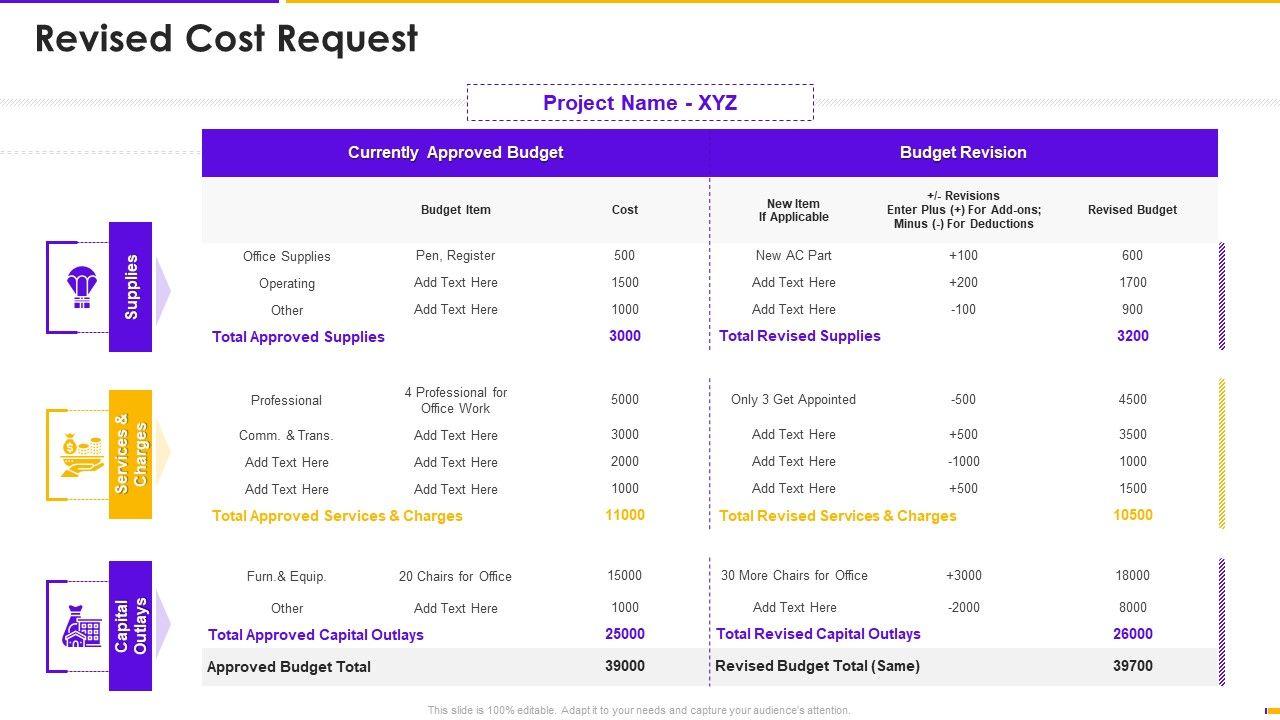Click Total Revised Services & Charges label

pyautogui.click(x=837, y=516)
